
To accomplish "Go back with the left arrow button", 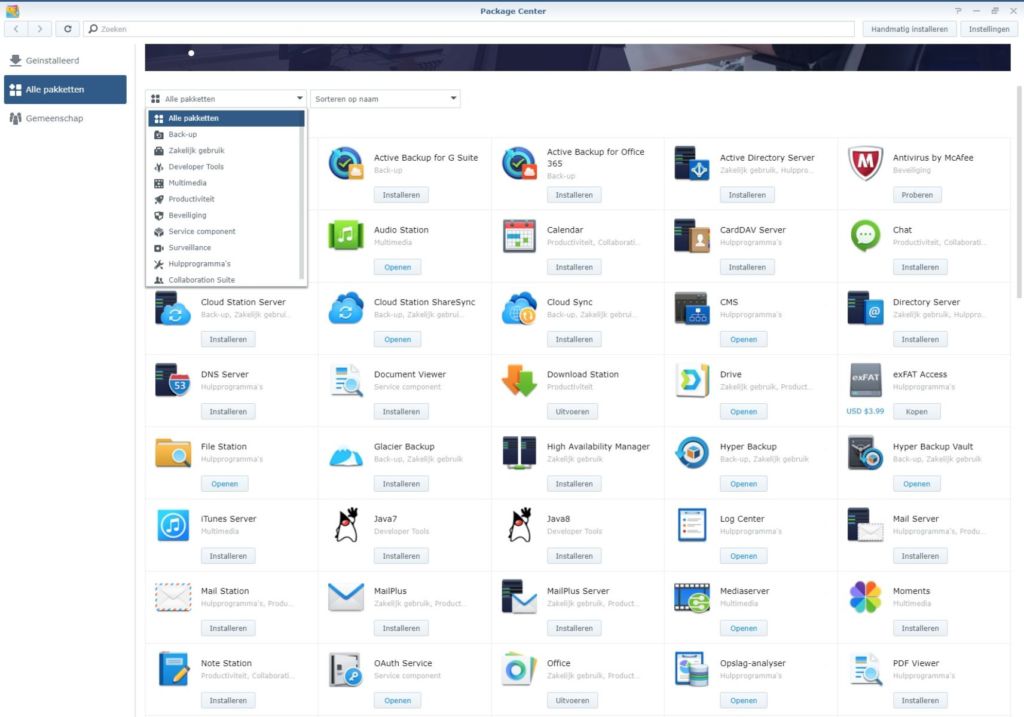I will [16, 29].
